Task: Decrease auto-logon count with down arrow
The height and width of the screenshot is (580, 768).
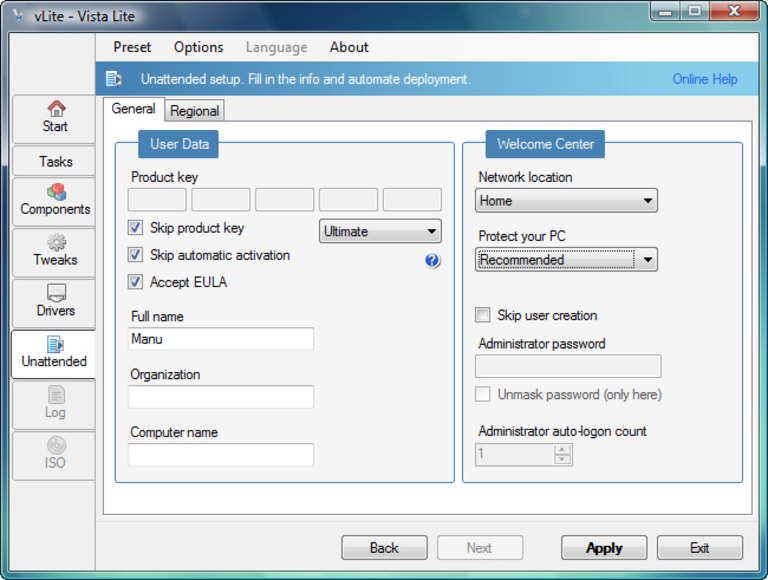Action: 562,459
